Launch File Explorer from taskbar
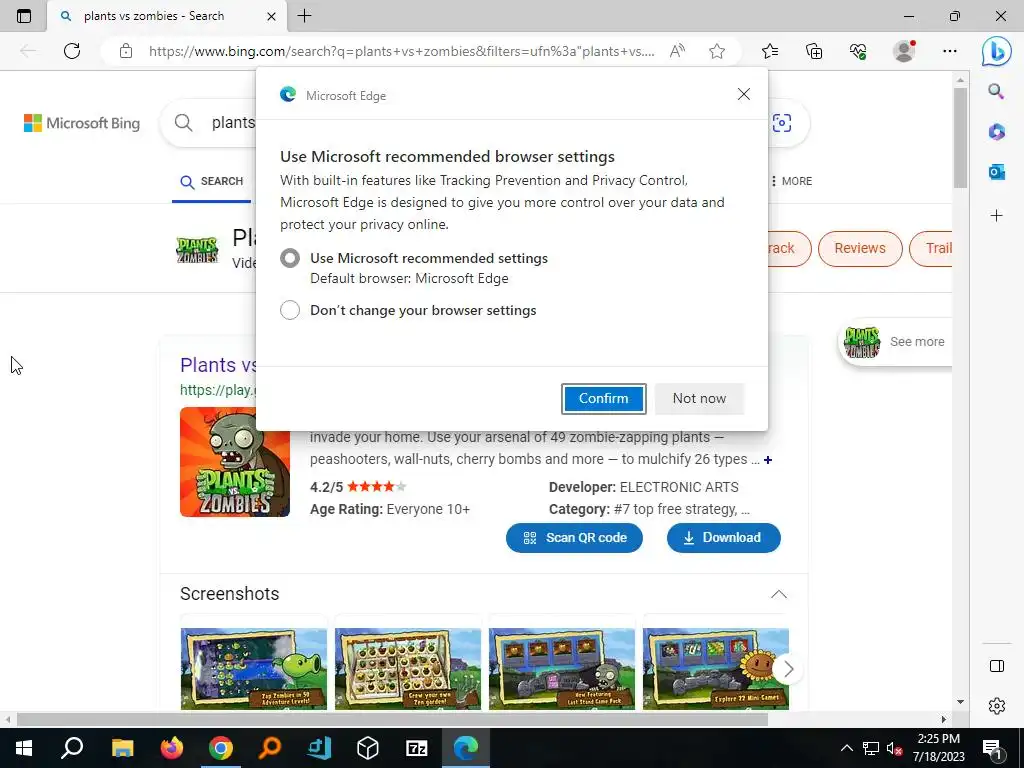Screen dimensions: 1024x768 [x=122, y=748]
